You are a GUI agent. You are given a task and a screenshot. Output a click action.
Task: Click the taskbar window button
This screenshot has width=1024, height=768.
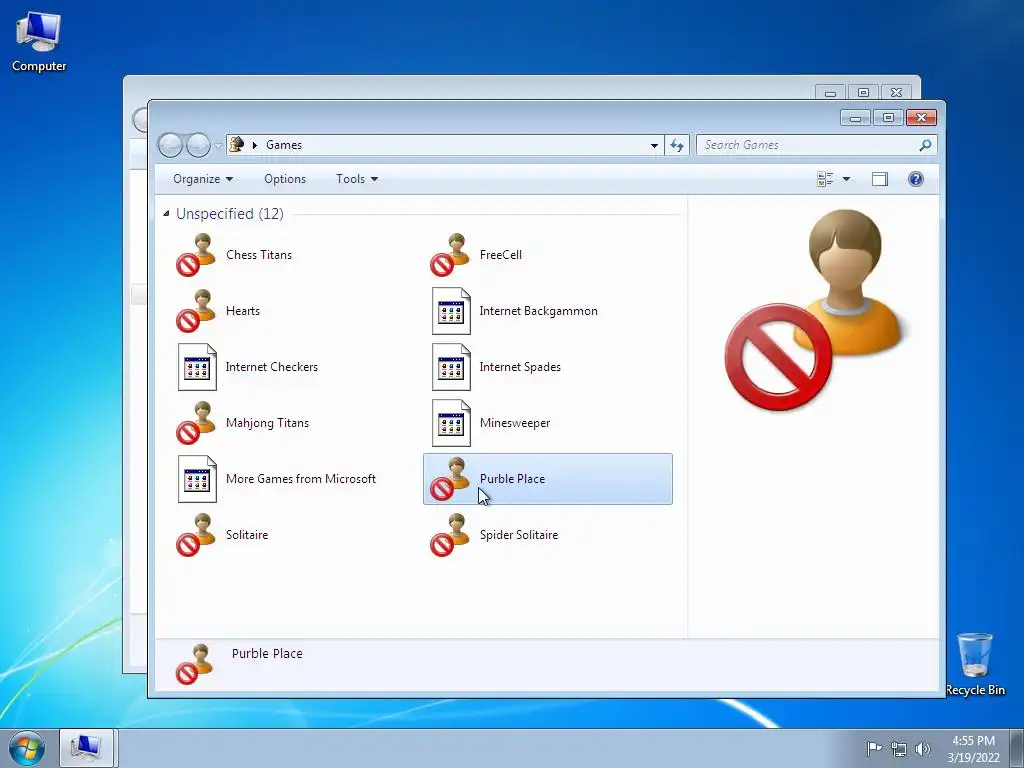tap(86, 748)
